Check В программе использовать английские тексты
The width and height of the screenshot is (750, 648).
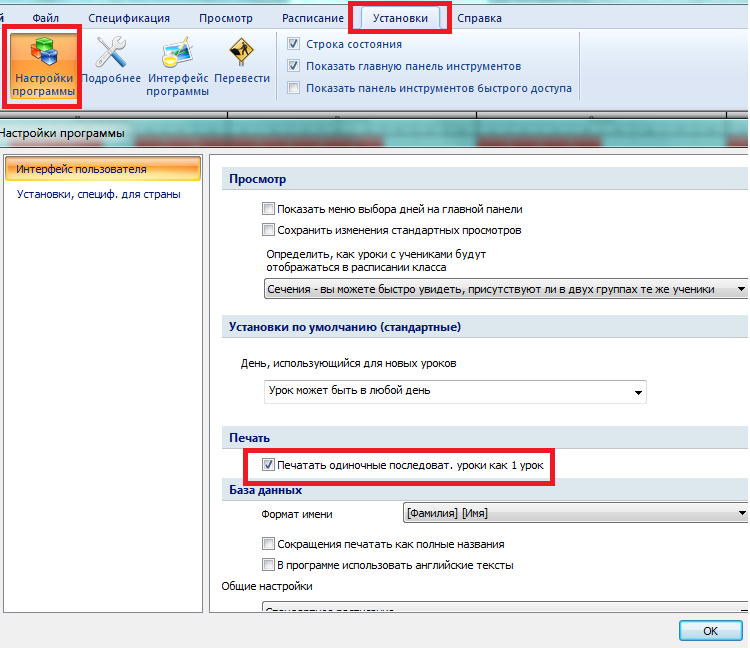pyautogui.click(x=268, y=565)
